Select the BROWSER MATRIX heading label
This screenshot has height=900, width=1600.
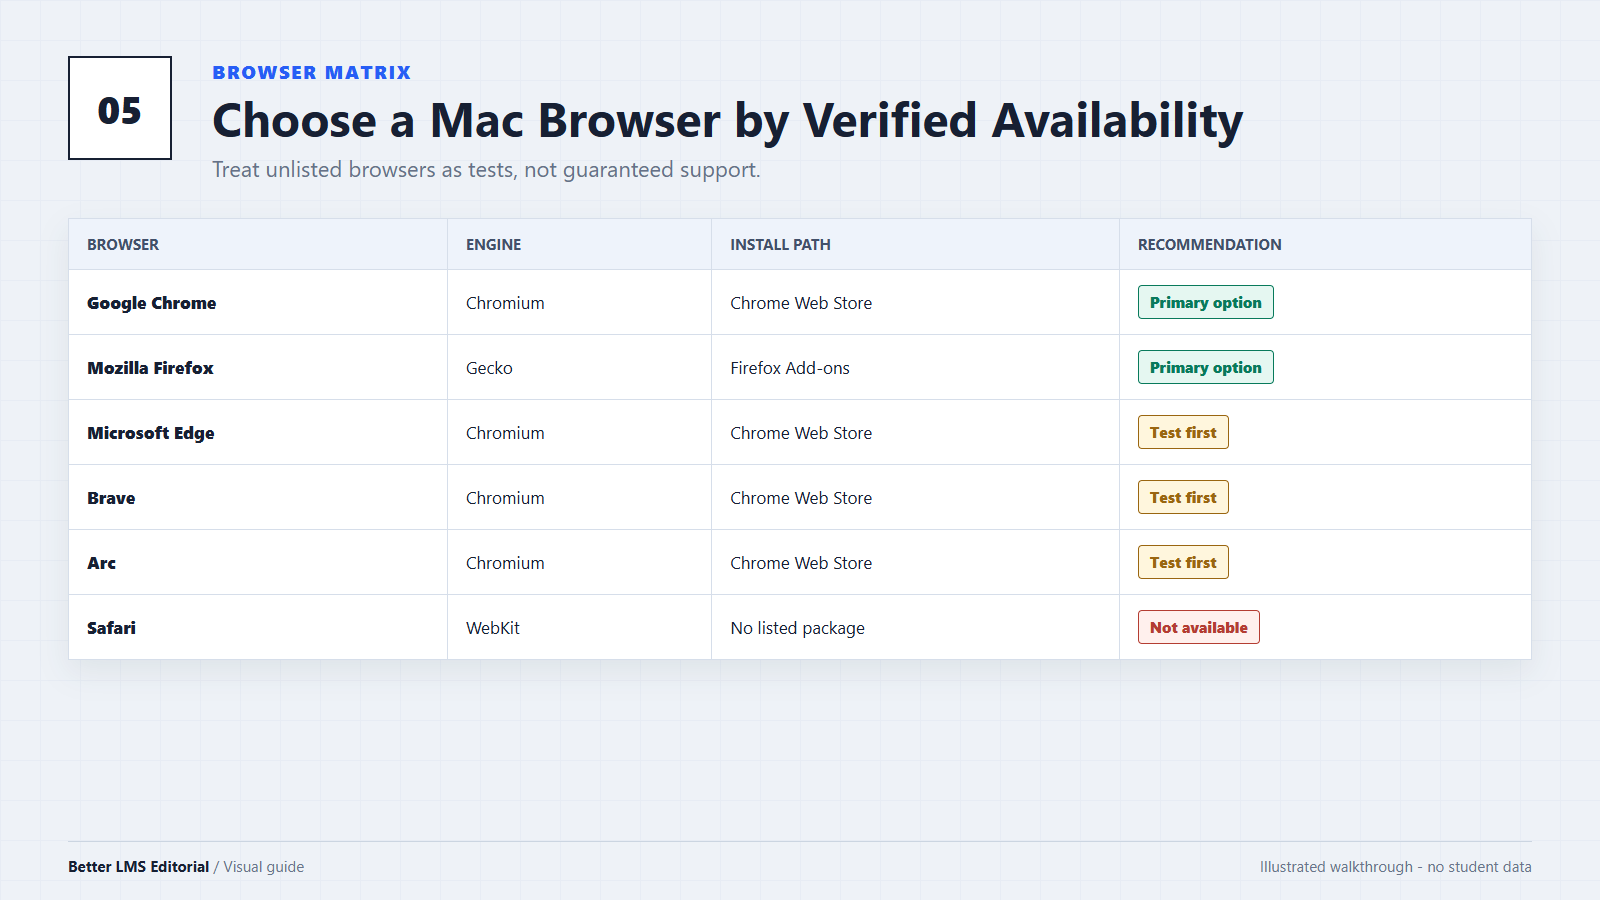pos(312,73)
